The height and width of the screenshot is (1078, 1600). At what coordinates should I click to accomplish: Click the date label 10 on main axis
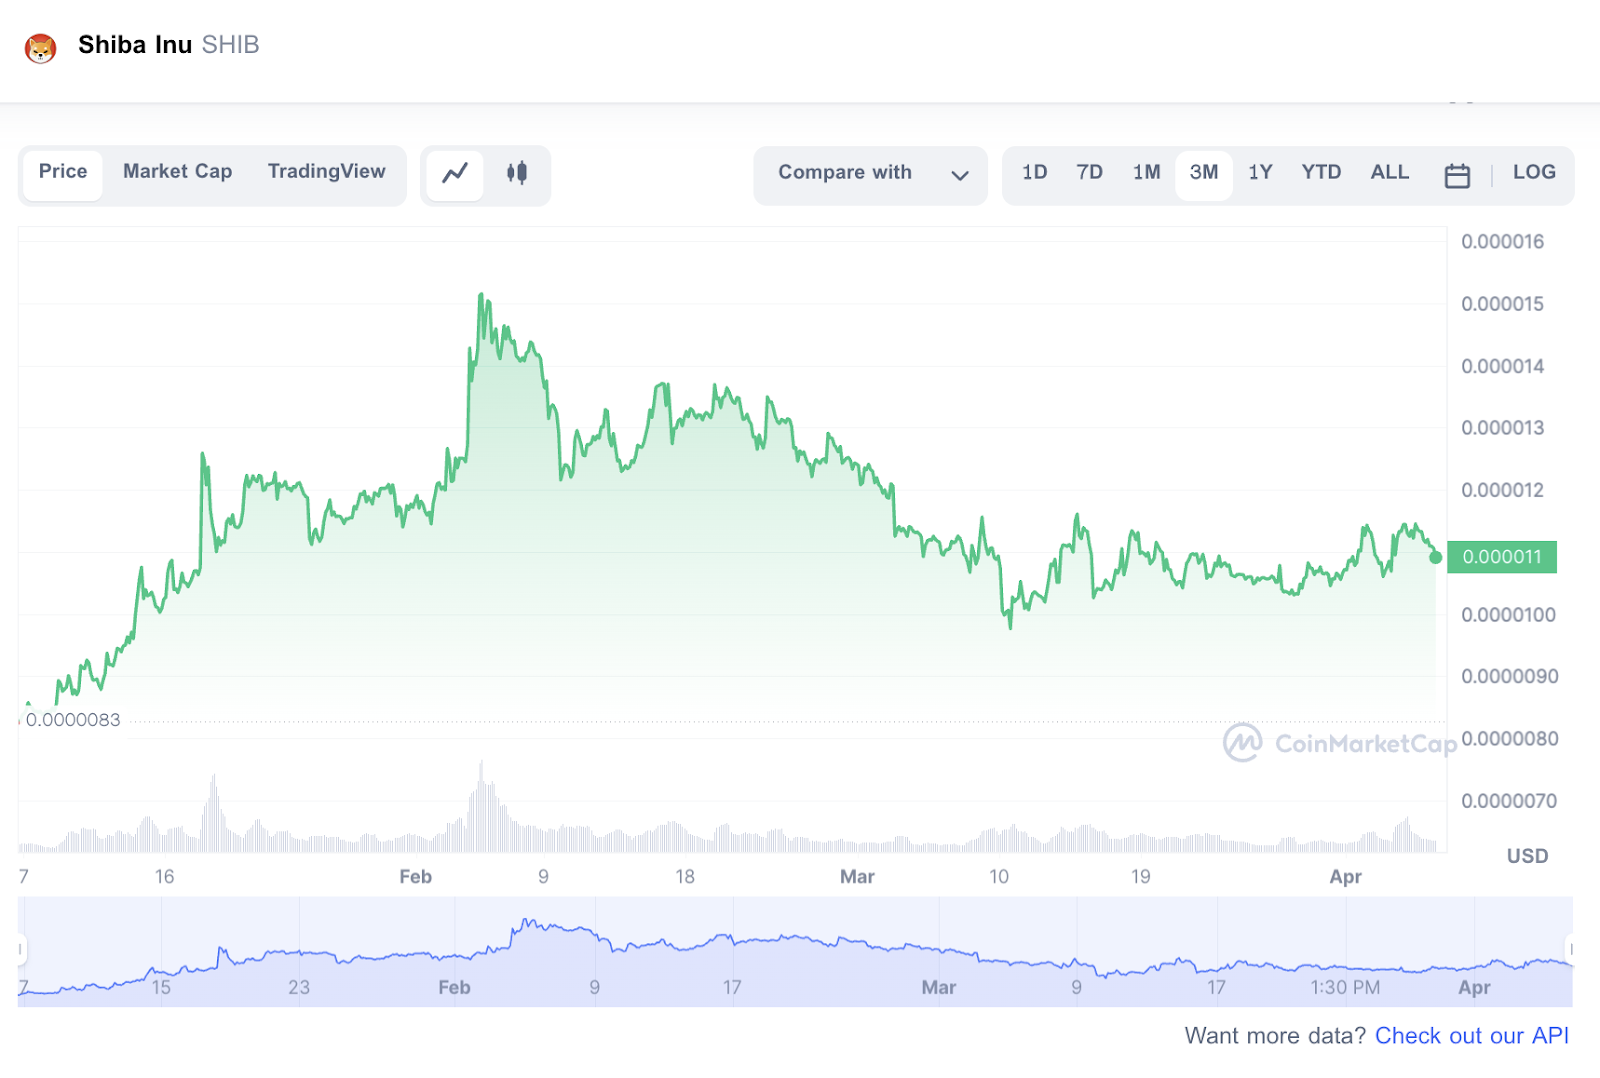click(x=999, y=877)
